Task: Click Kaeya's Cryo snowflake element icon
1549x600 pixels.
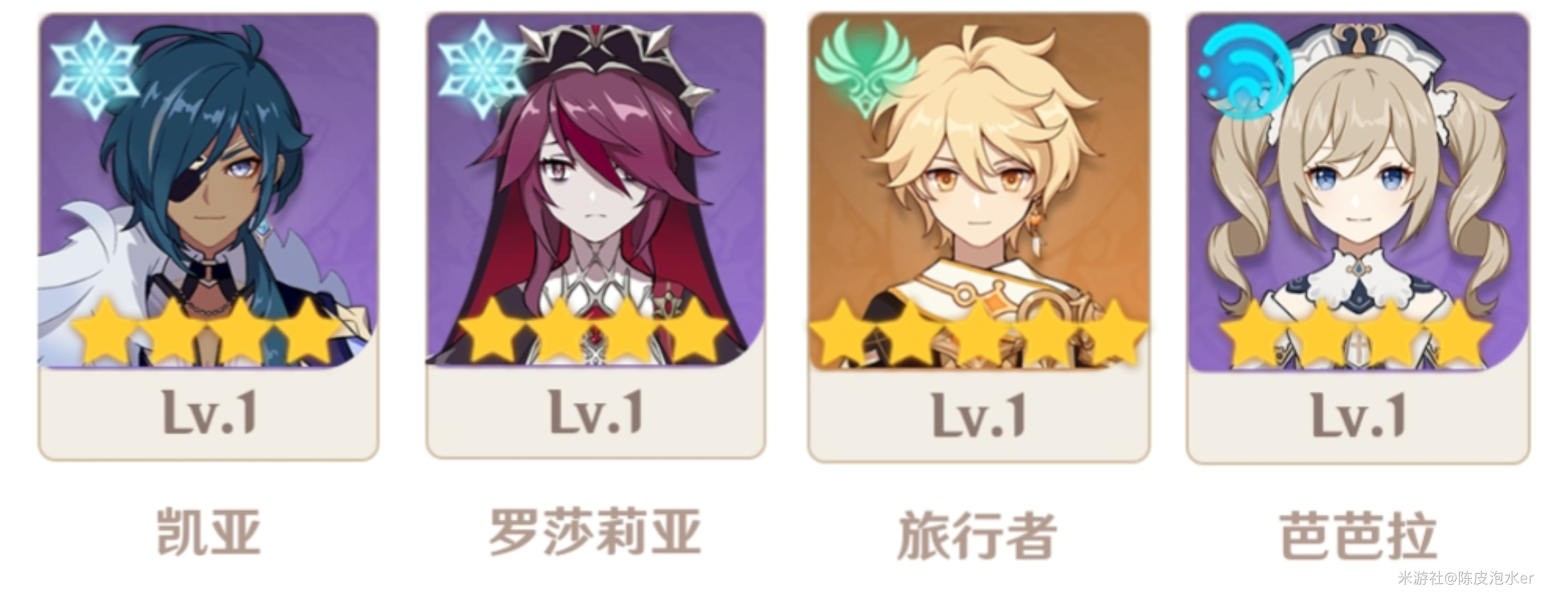Action: (94, 70)
